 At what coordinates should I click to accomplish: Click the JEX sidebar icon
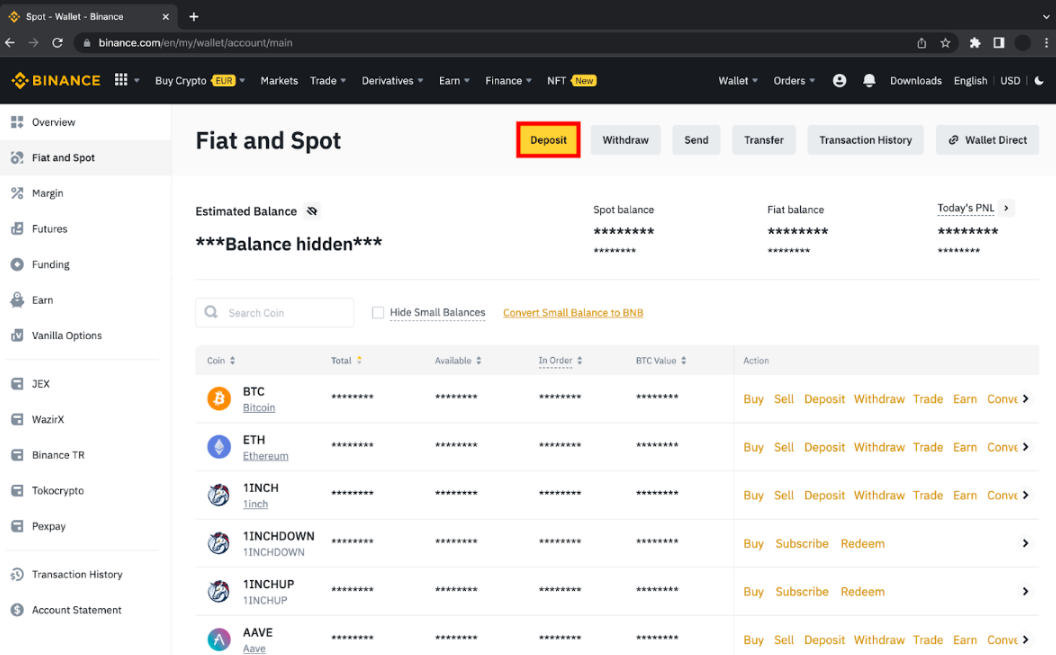coord(18,384)
